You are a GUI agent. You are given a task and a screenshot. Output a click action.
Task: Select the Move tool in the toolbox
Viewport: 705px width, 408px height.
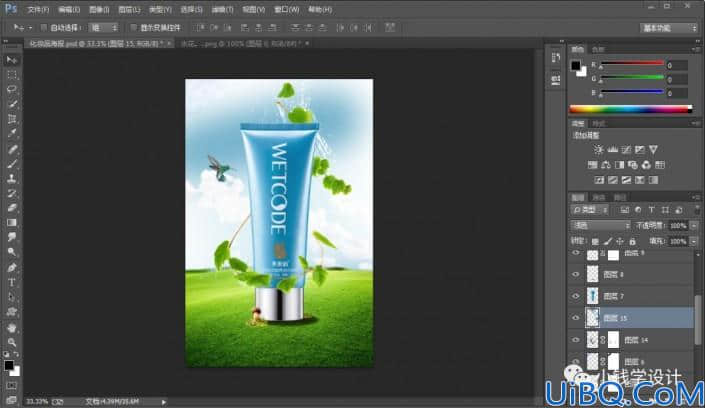12,60
